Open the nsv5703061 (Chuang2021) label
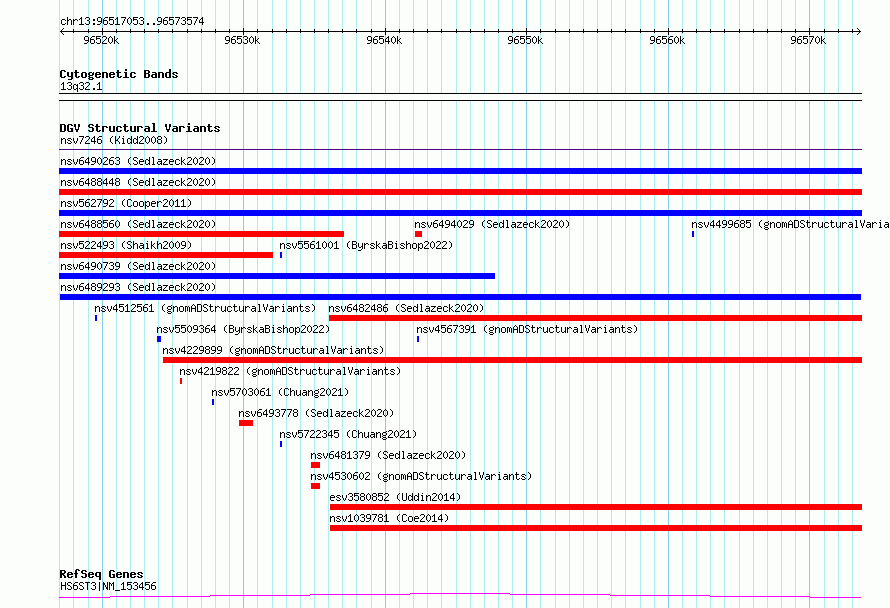The width and height of the screenshot is (890, 608). [x=280, y=392]
